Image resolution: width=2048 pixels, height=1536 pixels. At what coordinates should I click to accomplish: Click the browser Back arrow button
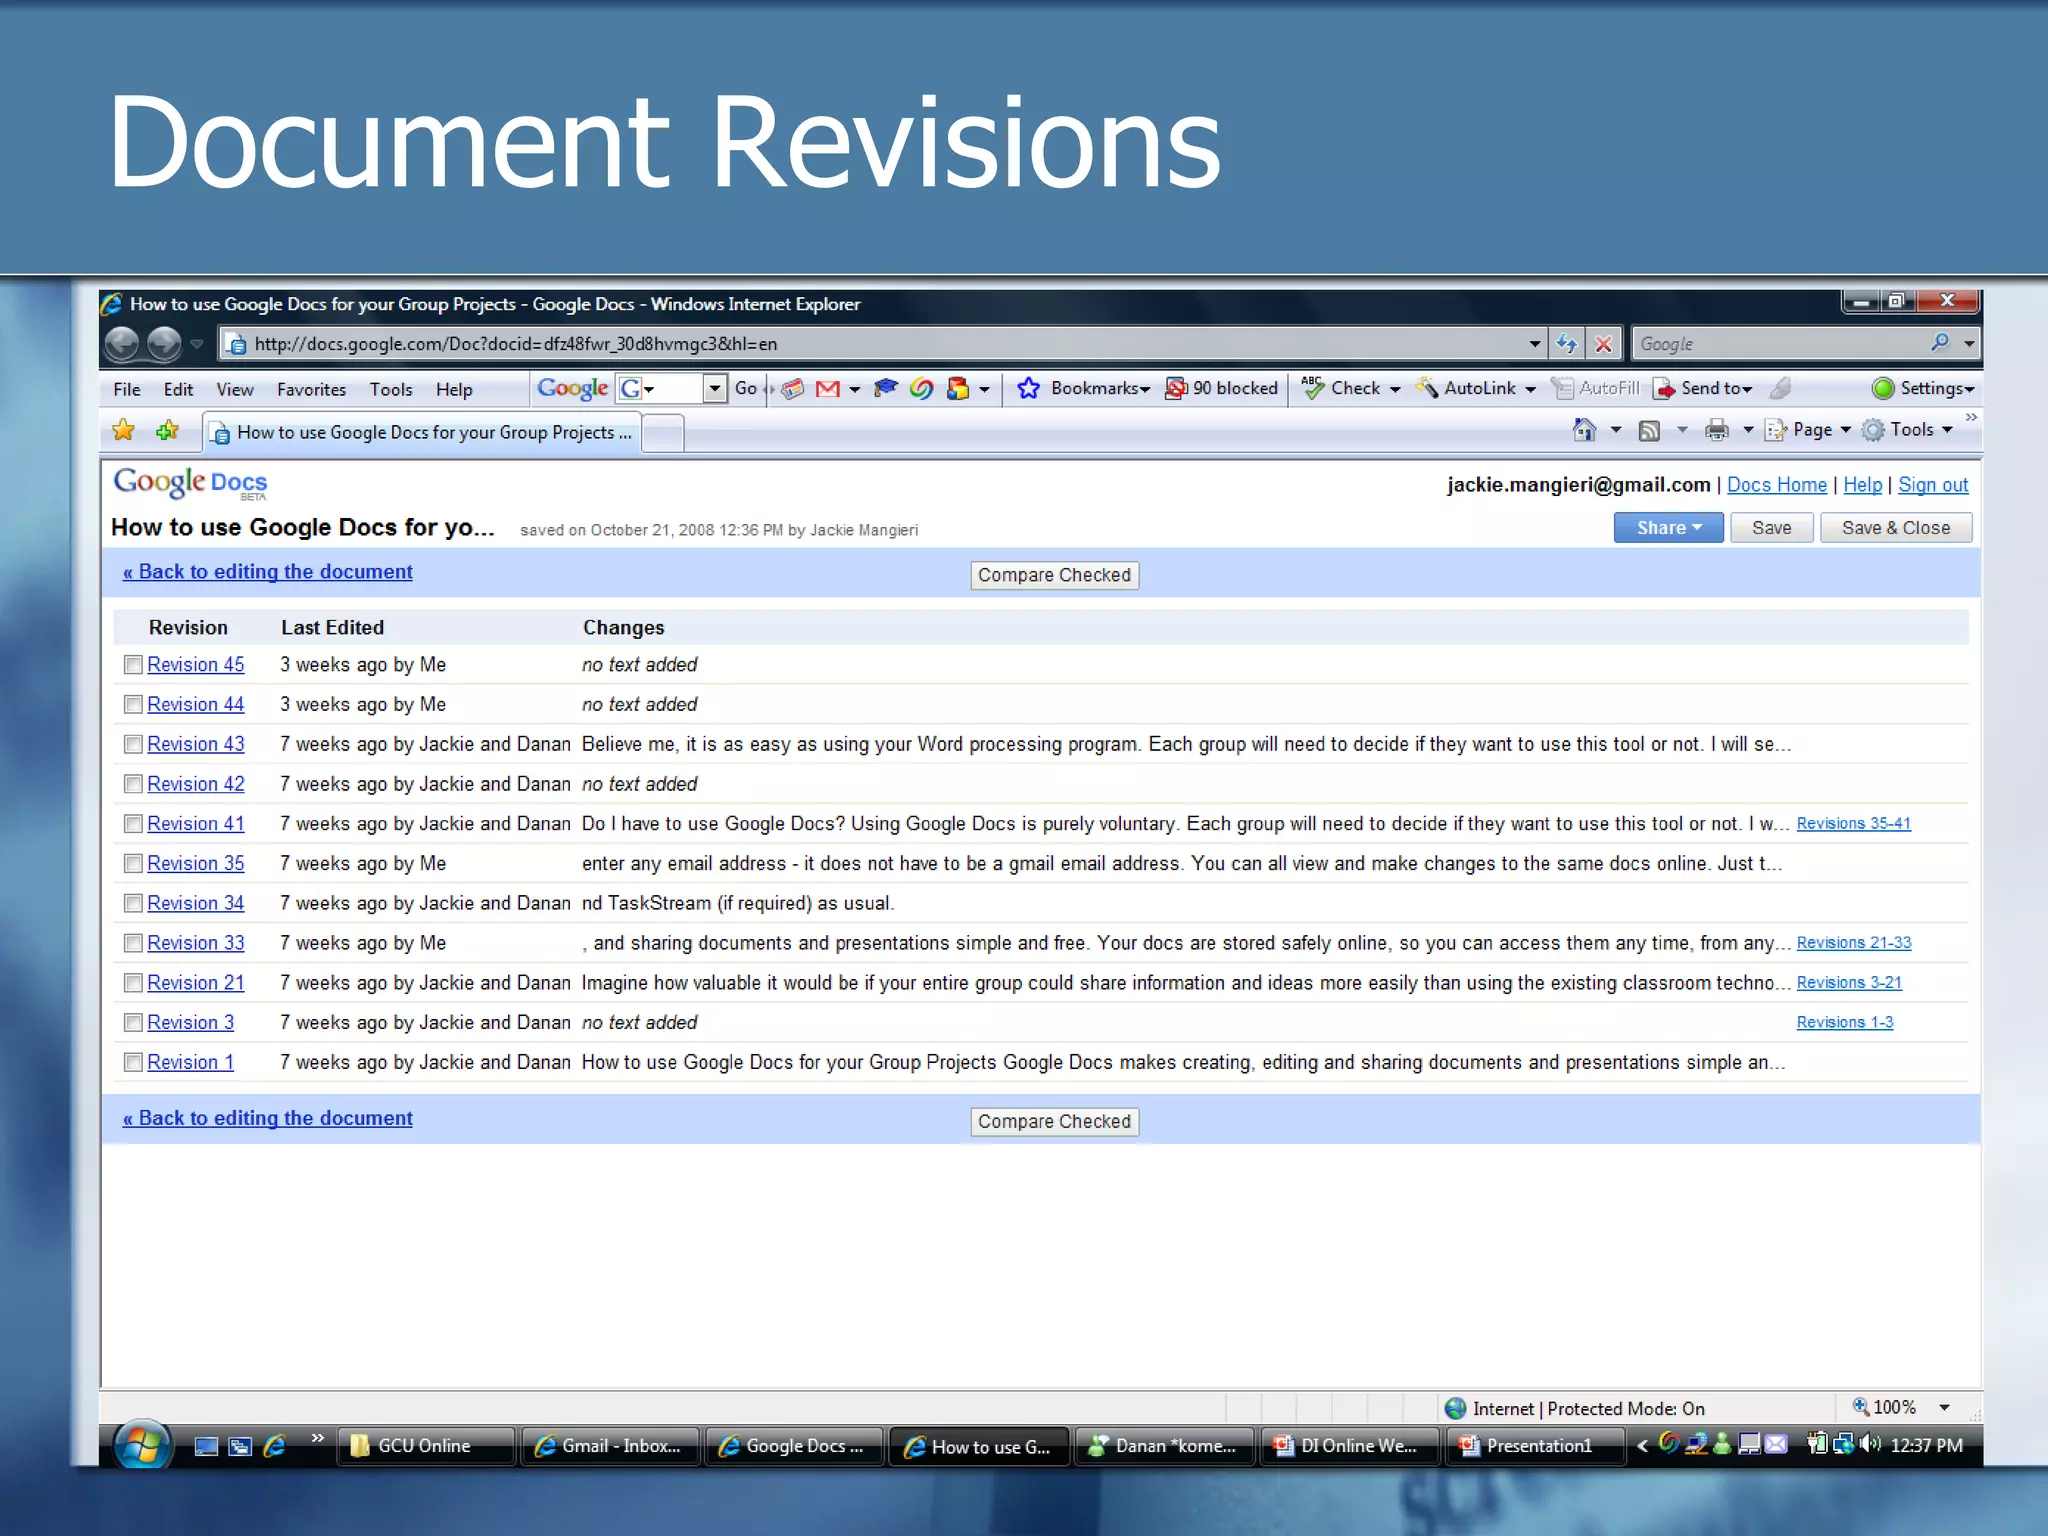[x=122, y=344]
